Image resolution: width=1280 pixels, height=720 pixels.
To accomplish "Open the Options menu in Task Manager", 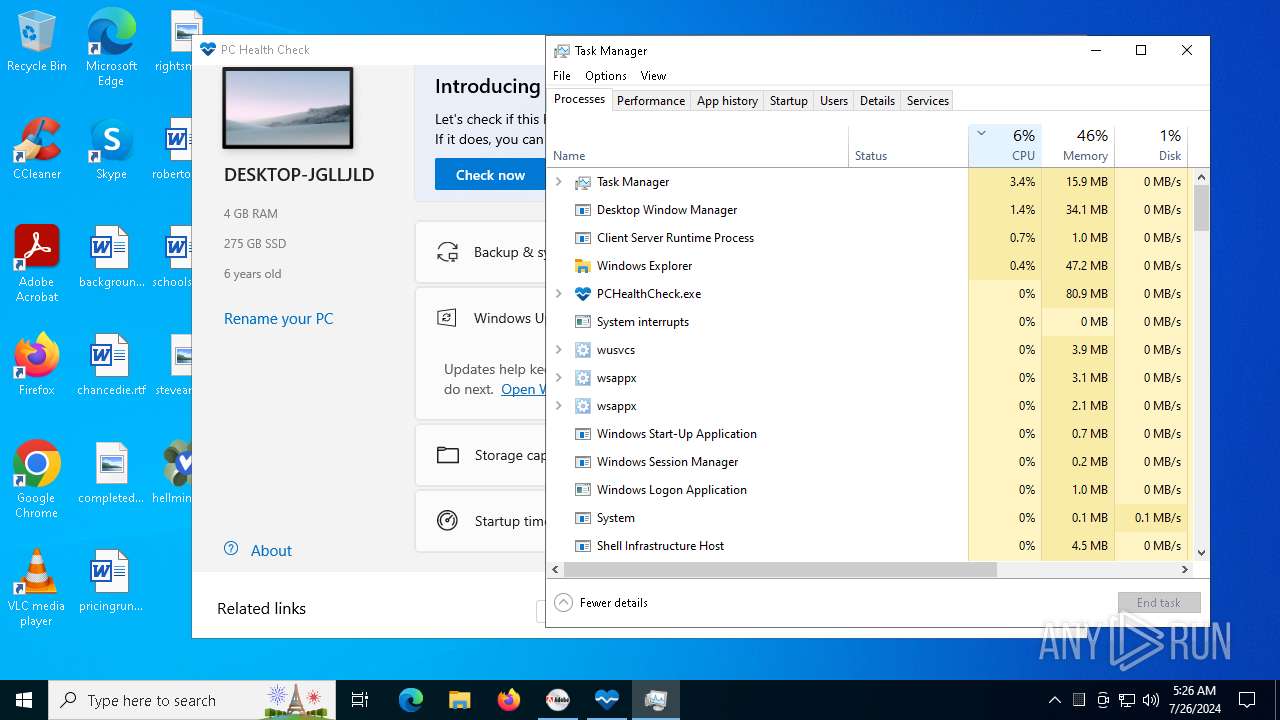I will point(606,76).
